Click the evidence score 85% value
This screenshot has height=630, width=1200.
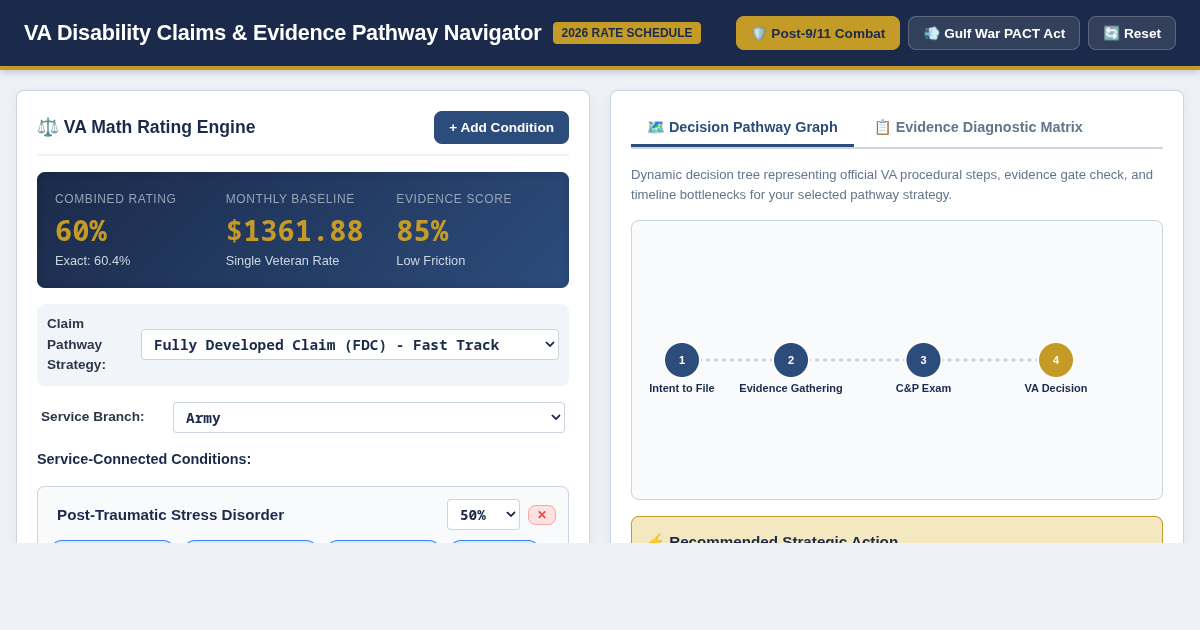click(x=422, y=231)
